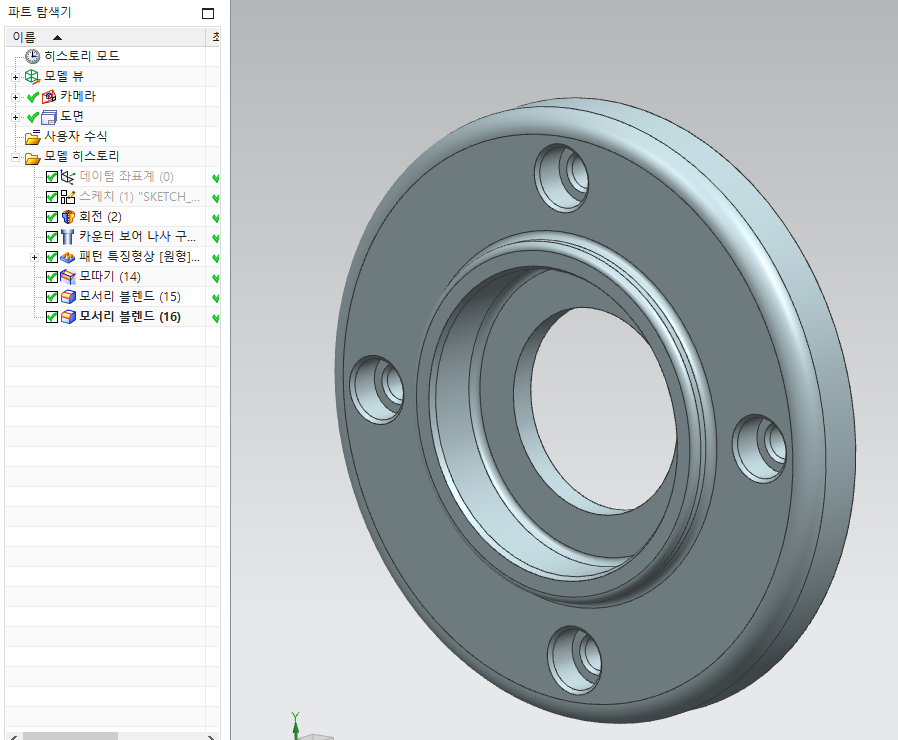Click the History Mode clock icon
898x740 pixels.
click(33, 56)
